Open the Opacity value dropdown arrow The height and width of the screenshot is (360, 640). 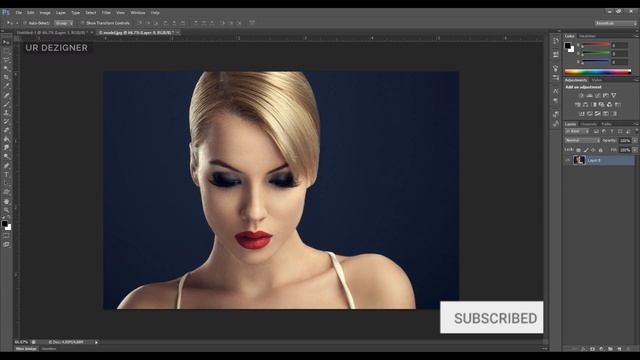coord(635,140)
